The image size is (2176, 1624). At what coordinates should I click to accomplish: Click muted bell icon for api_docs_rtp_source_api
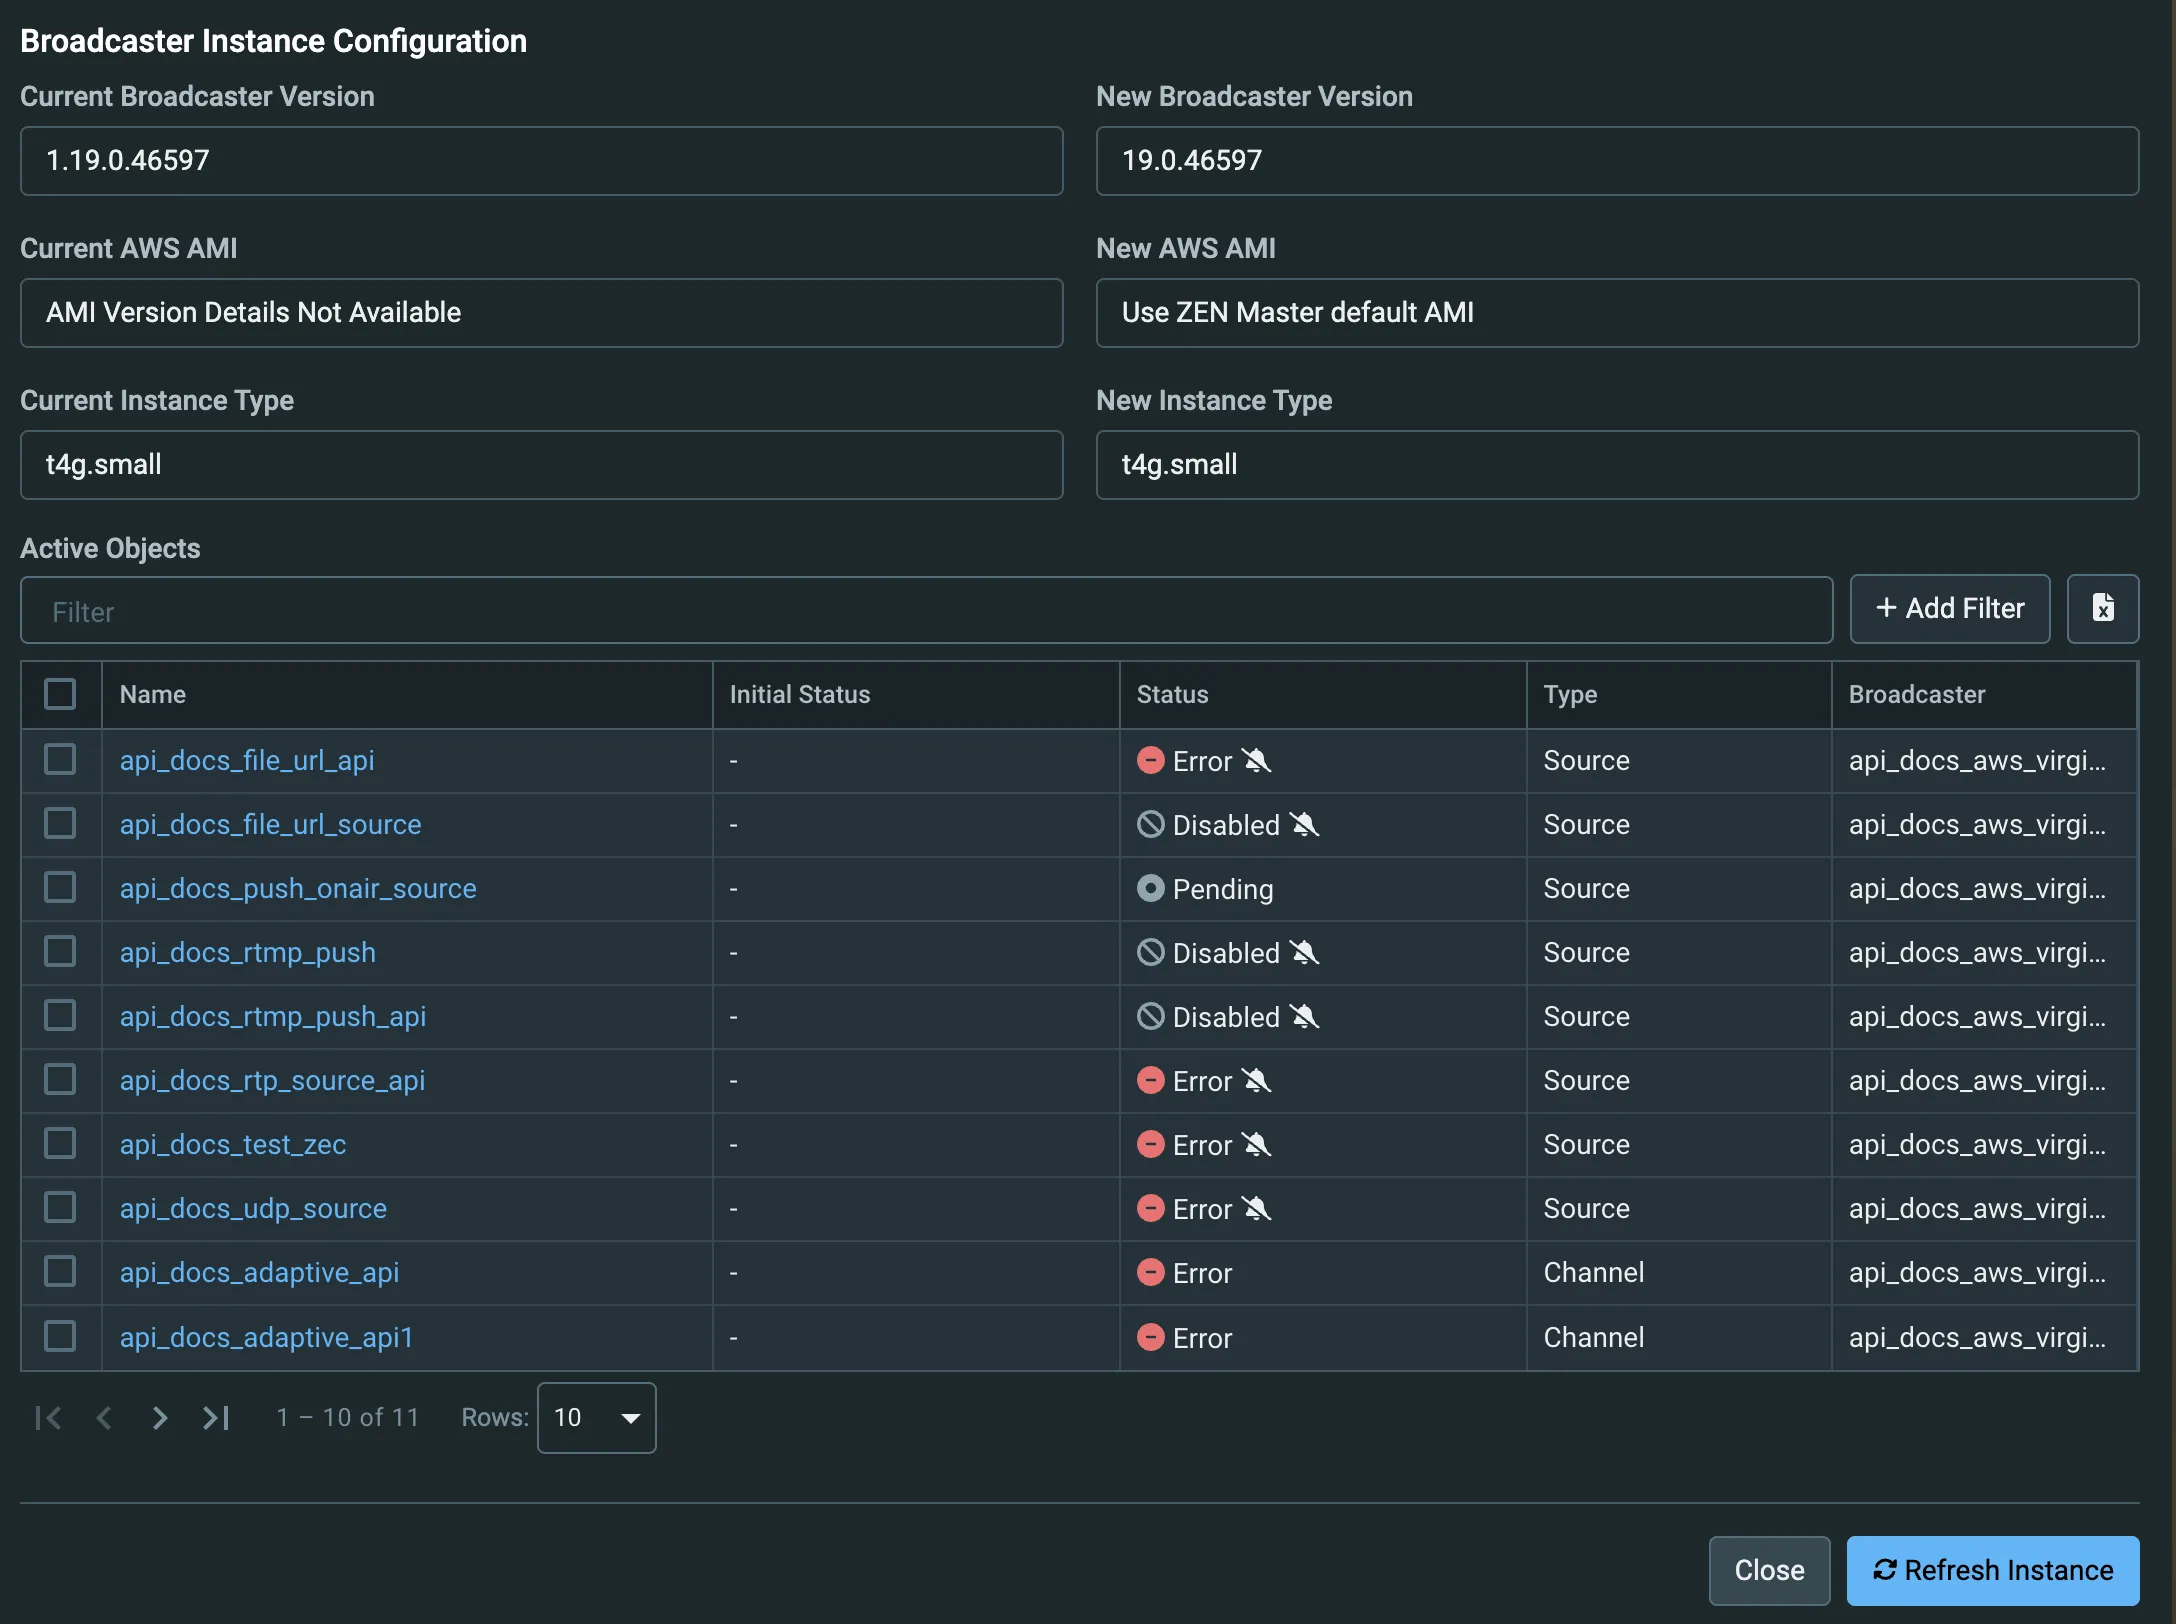1257,1081
